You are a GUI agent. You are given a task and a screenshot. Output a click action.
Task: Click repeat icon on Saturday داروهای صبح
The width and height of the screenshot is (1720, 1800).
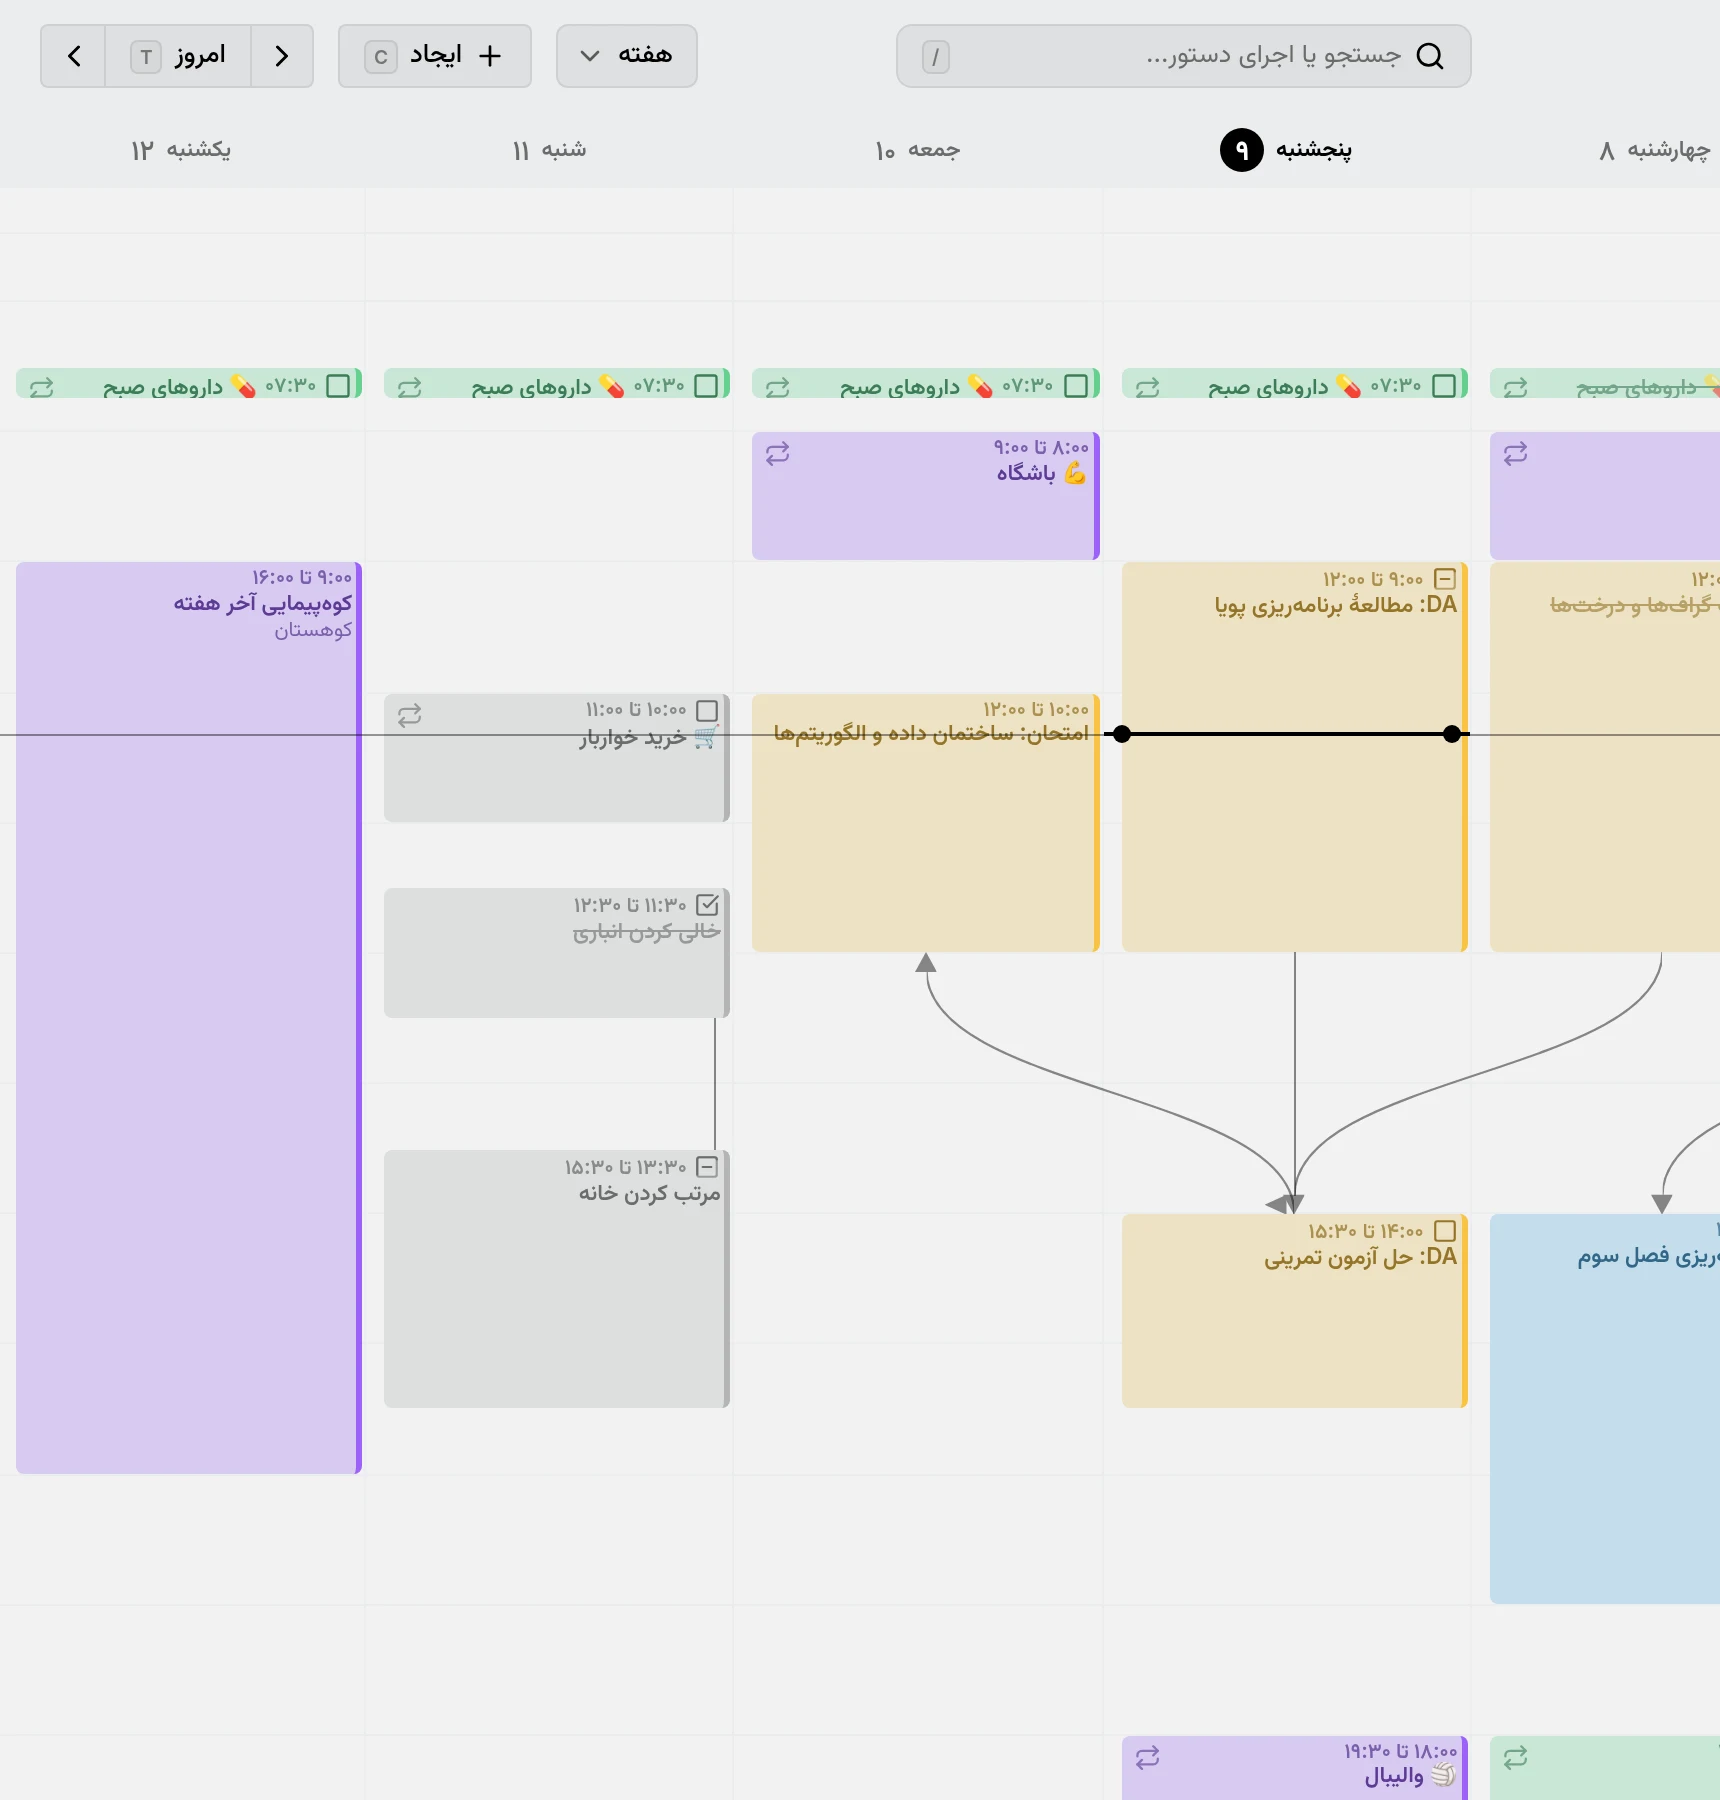[410, 387]
